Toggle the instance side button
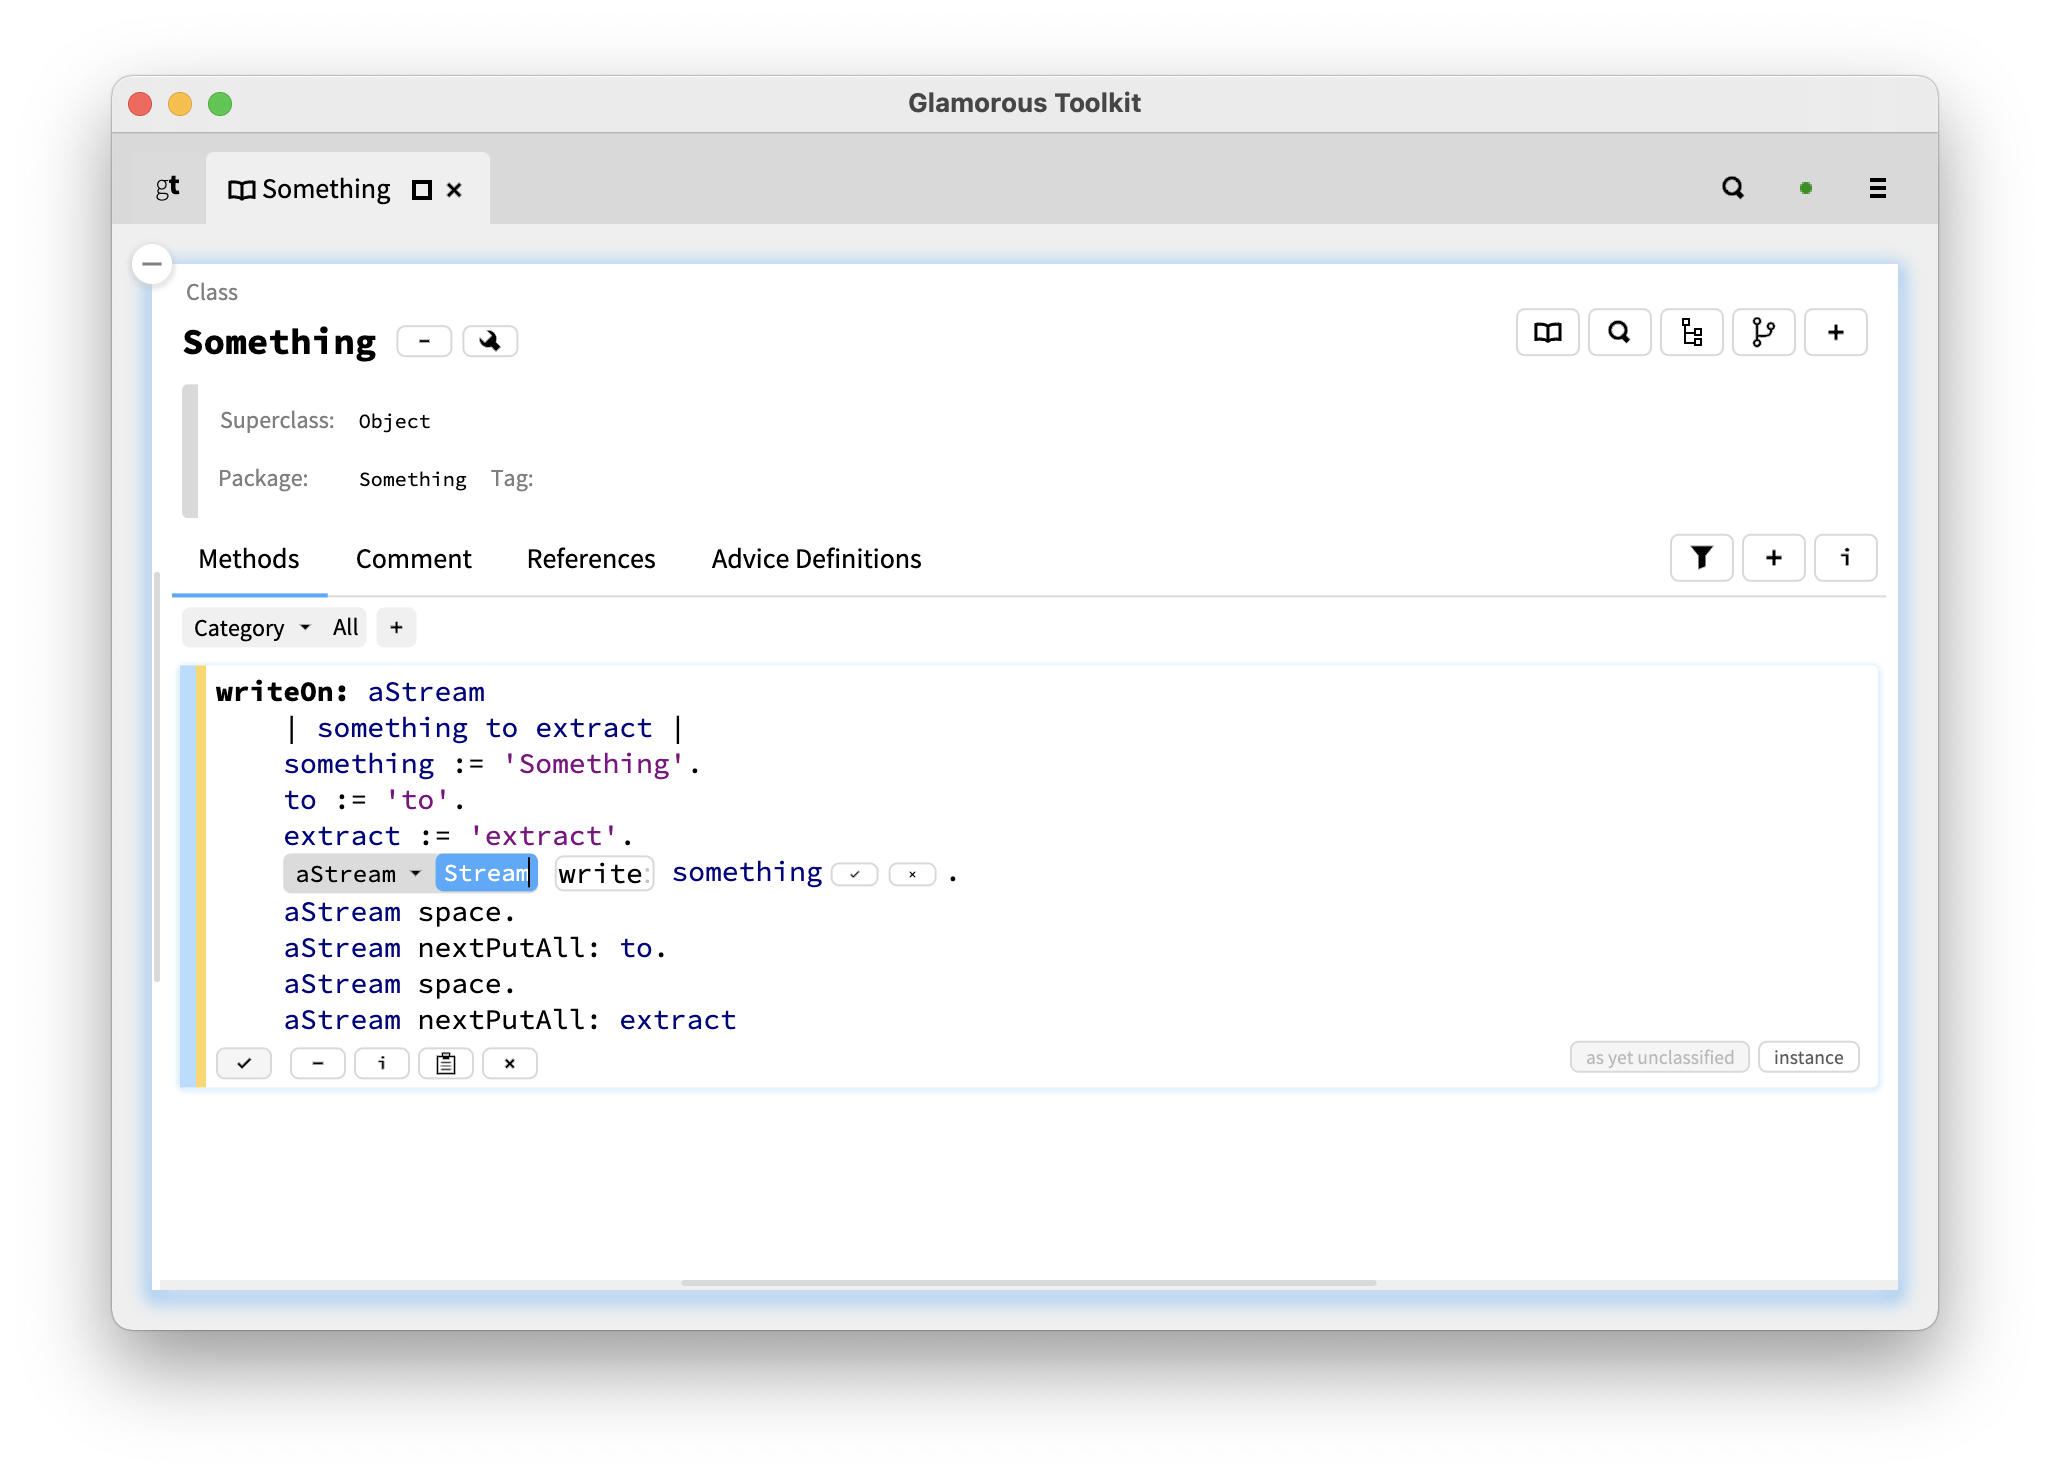This screenshot has width=2050, height=1478. pyautogui.click(x=1808, y=1057)
